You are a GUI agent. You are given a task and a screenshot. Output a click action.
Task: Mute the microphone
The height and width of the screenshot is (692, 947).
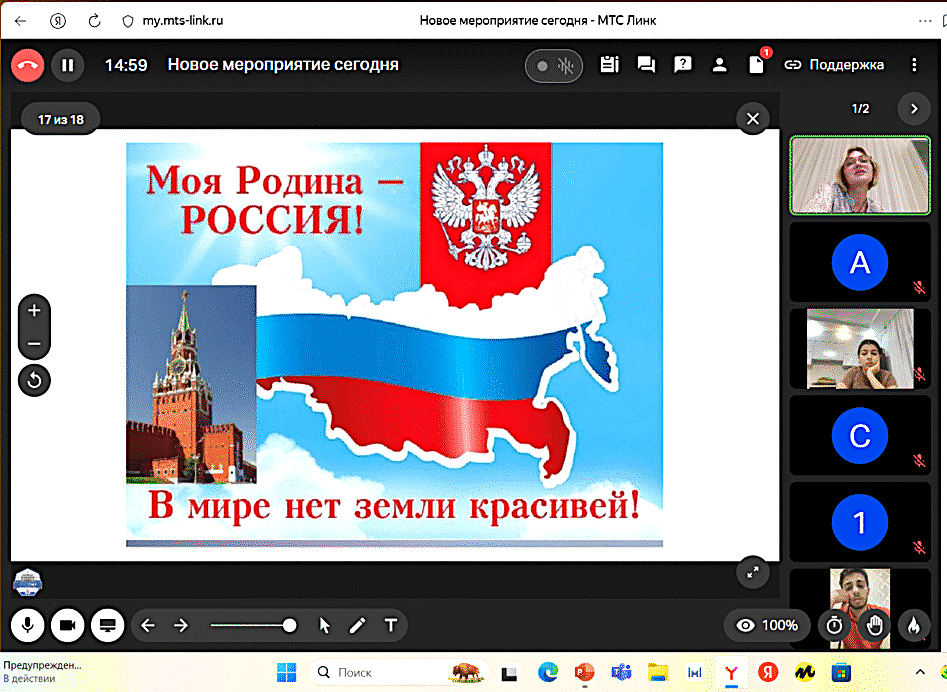[x=27, y=625]
